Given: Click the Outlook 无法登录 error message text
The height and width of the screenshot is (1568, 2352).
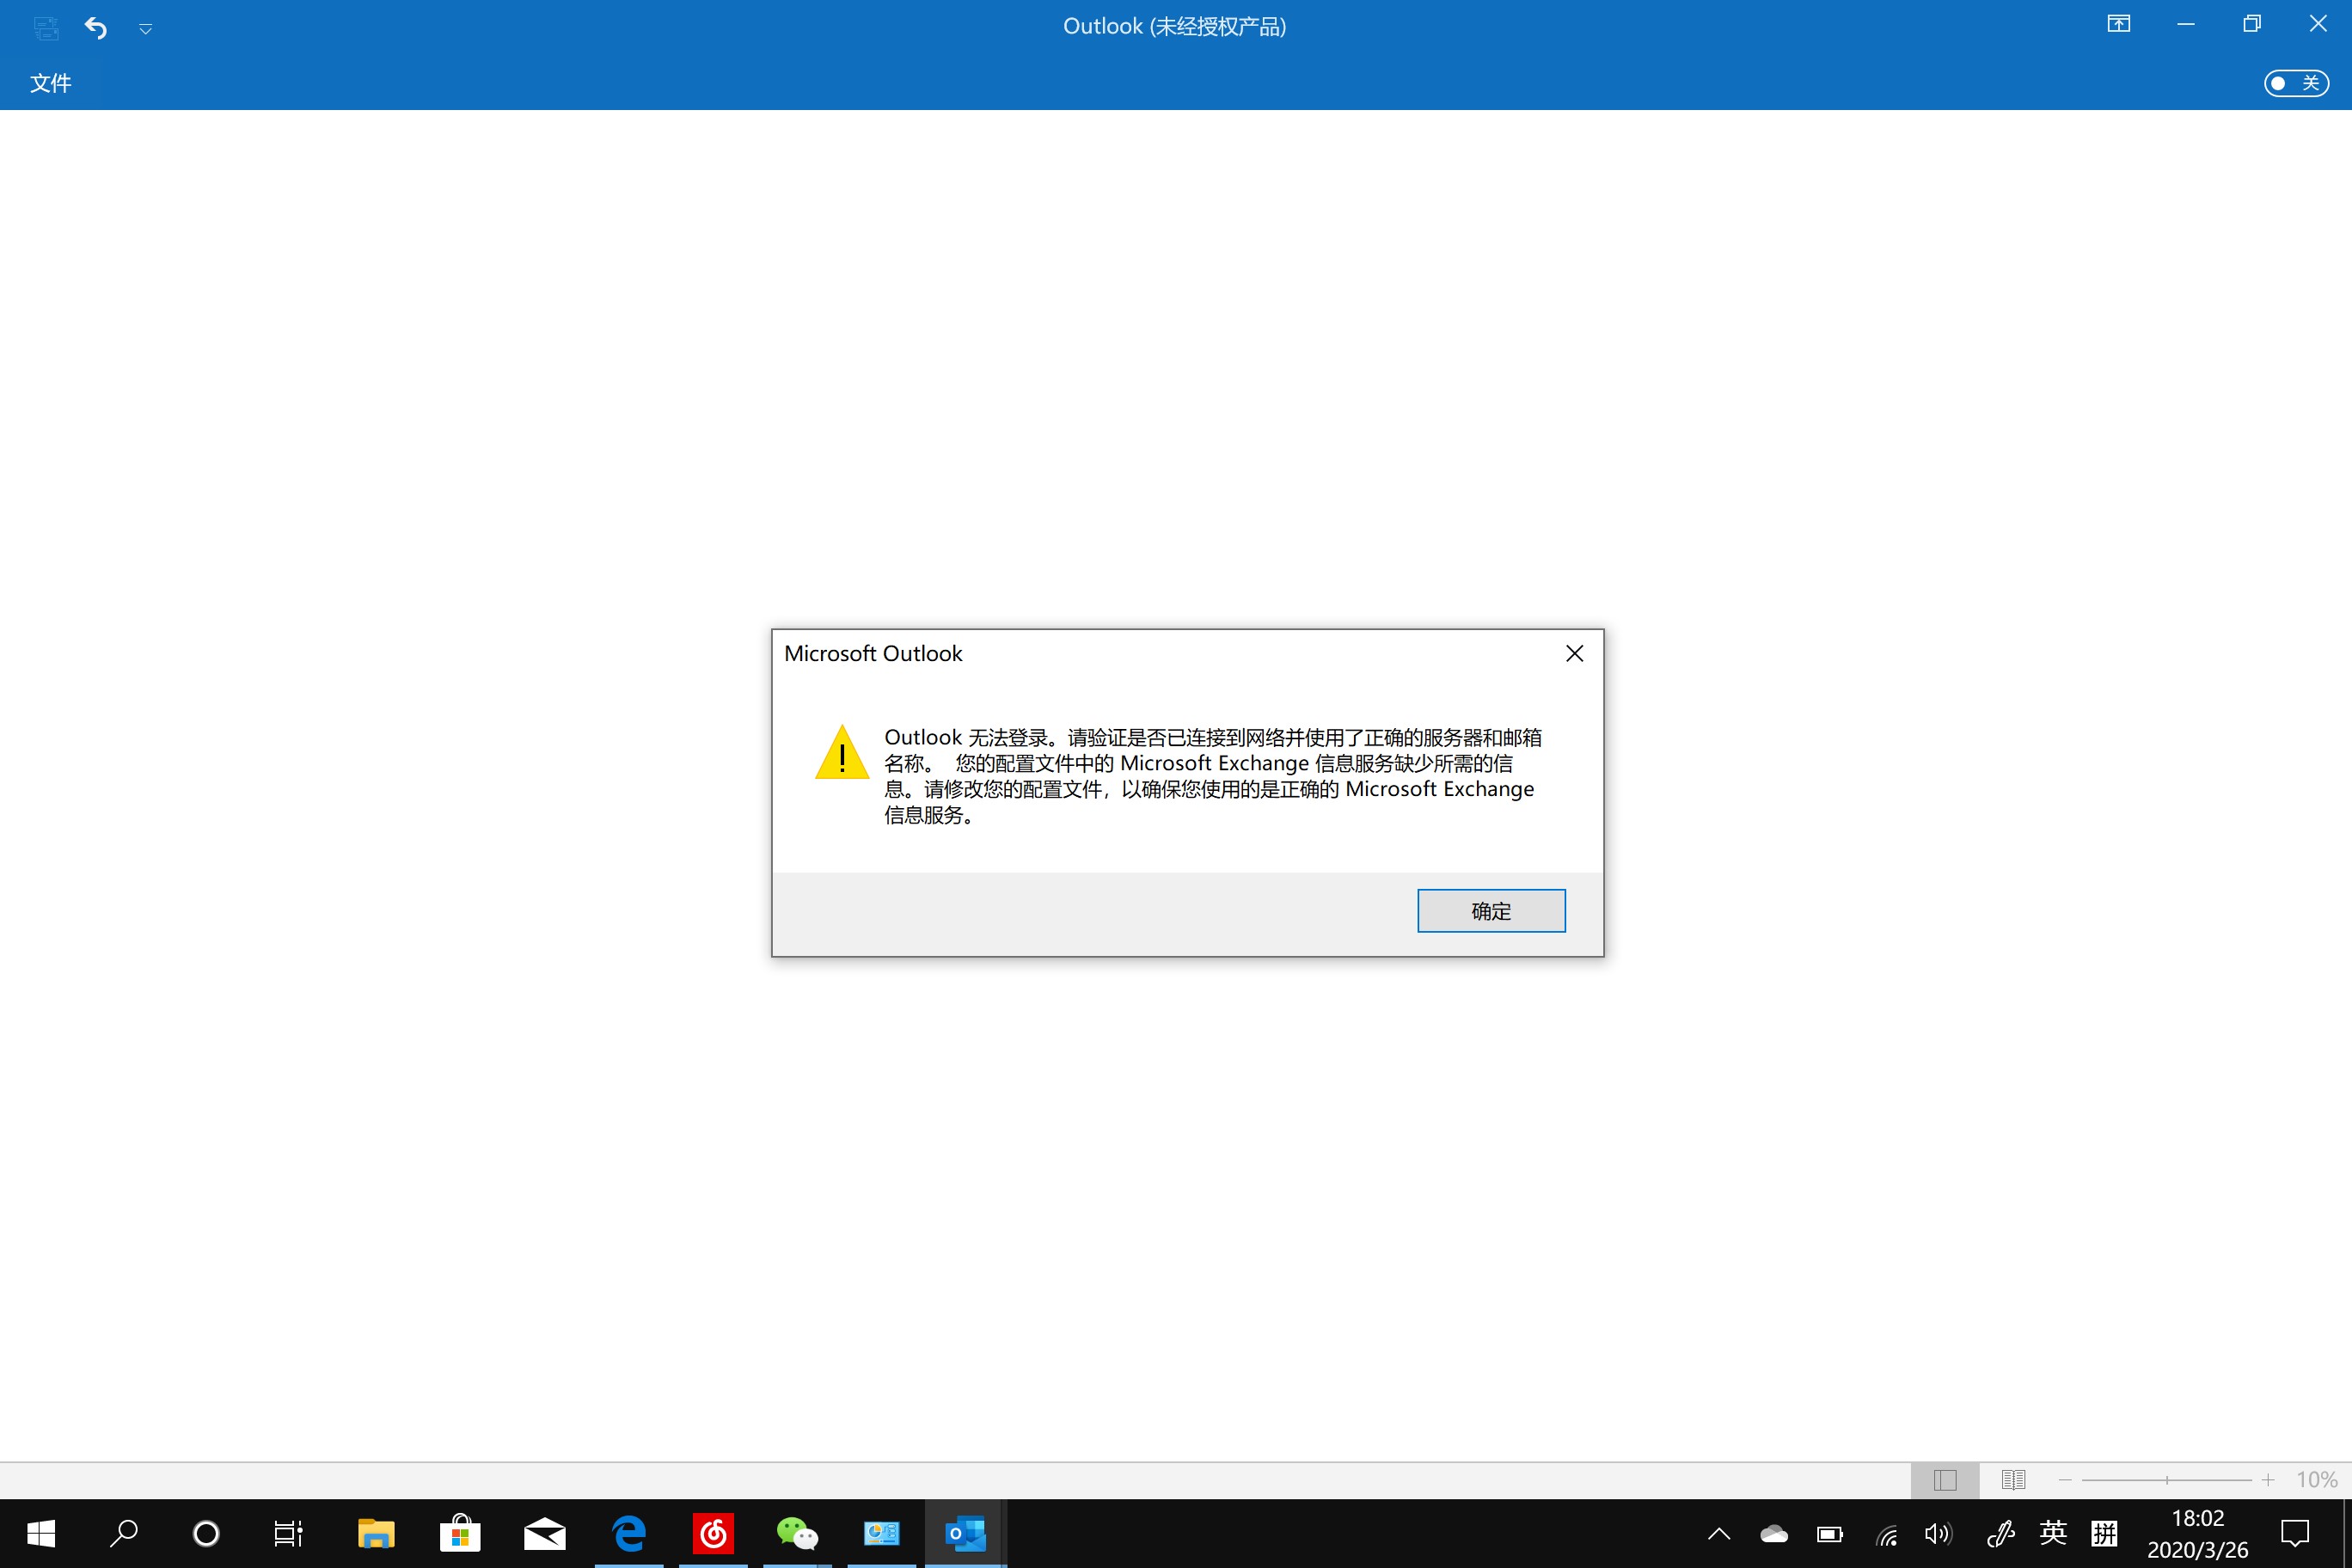Looking at the screenshot, I should point(1212,776).
